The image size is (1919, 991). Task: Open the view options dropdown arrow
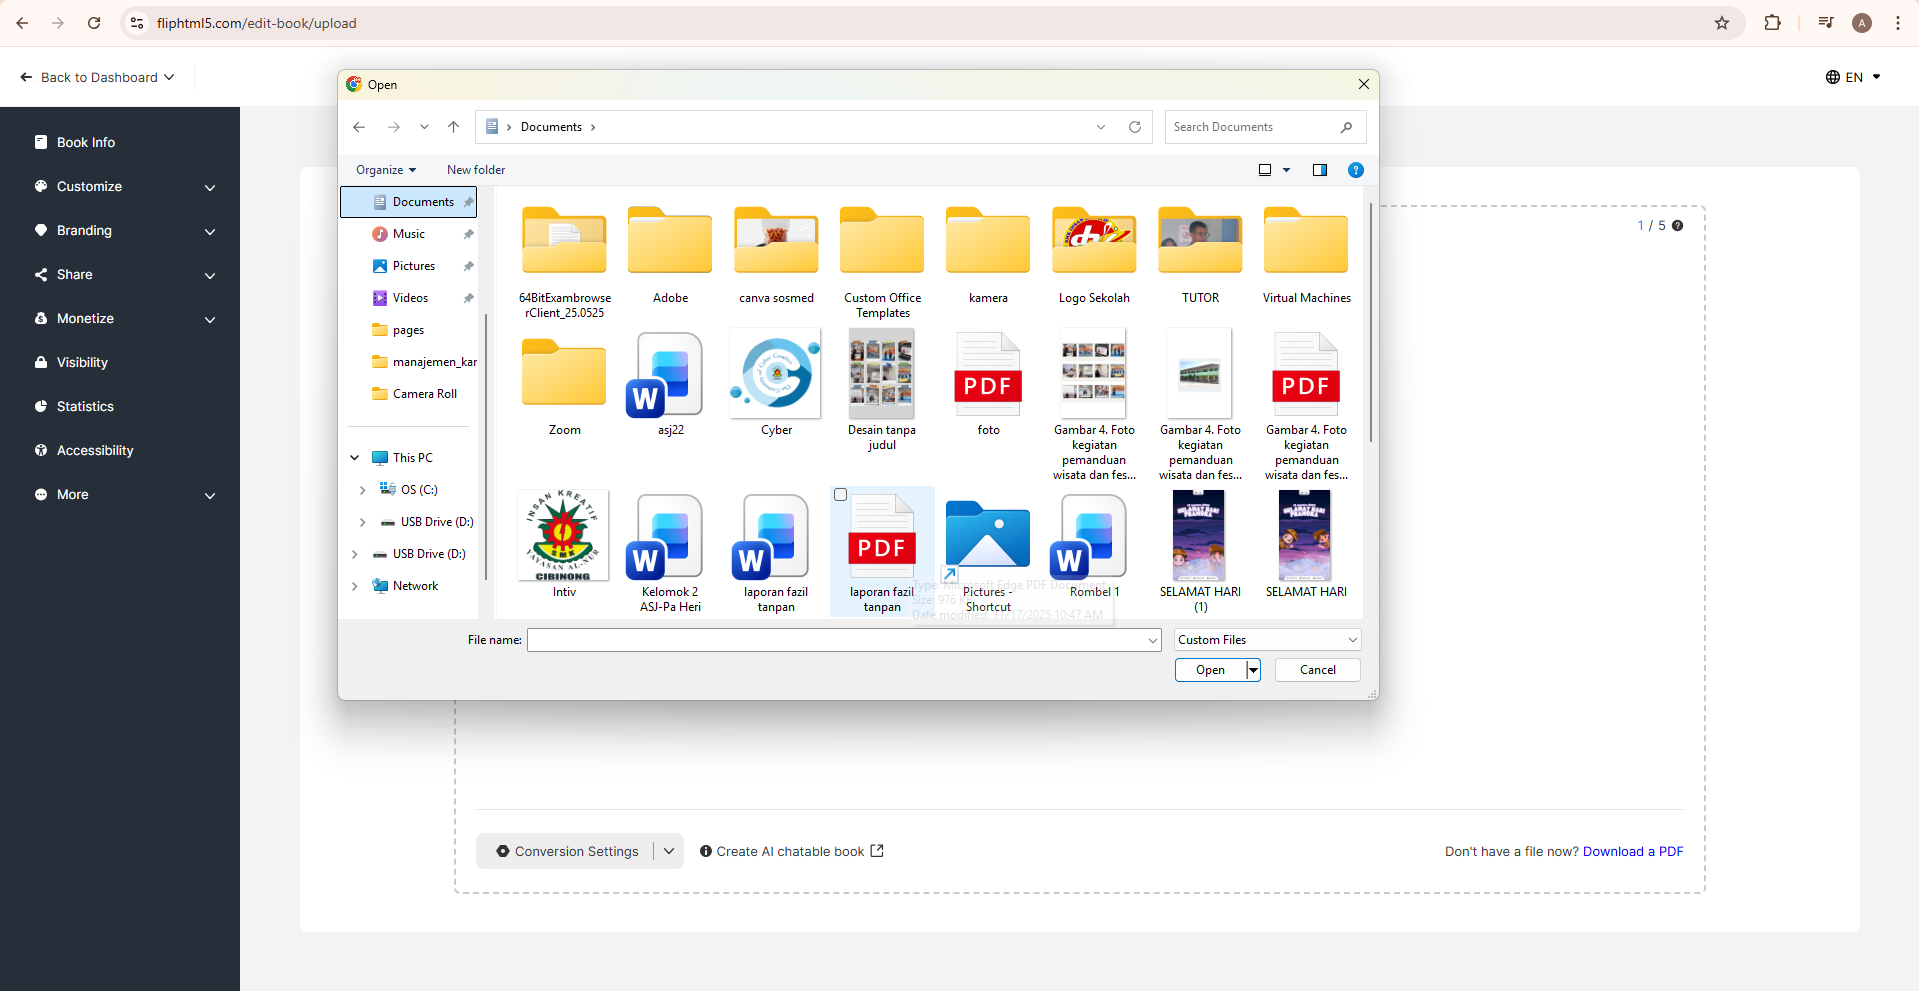(1287, 170)
